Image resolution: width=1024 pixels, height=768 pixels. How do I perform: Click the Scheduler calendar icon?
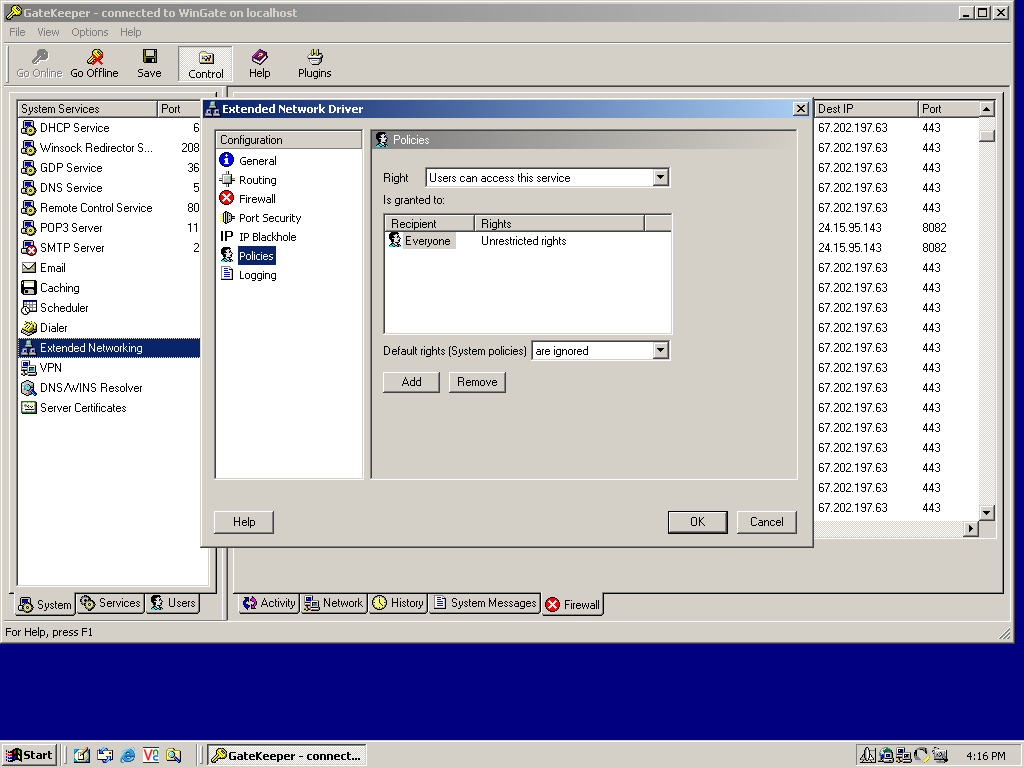(x=28, y=308)
